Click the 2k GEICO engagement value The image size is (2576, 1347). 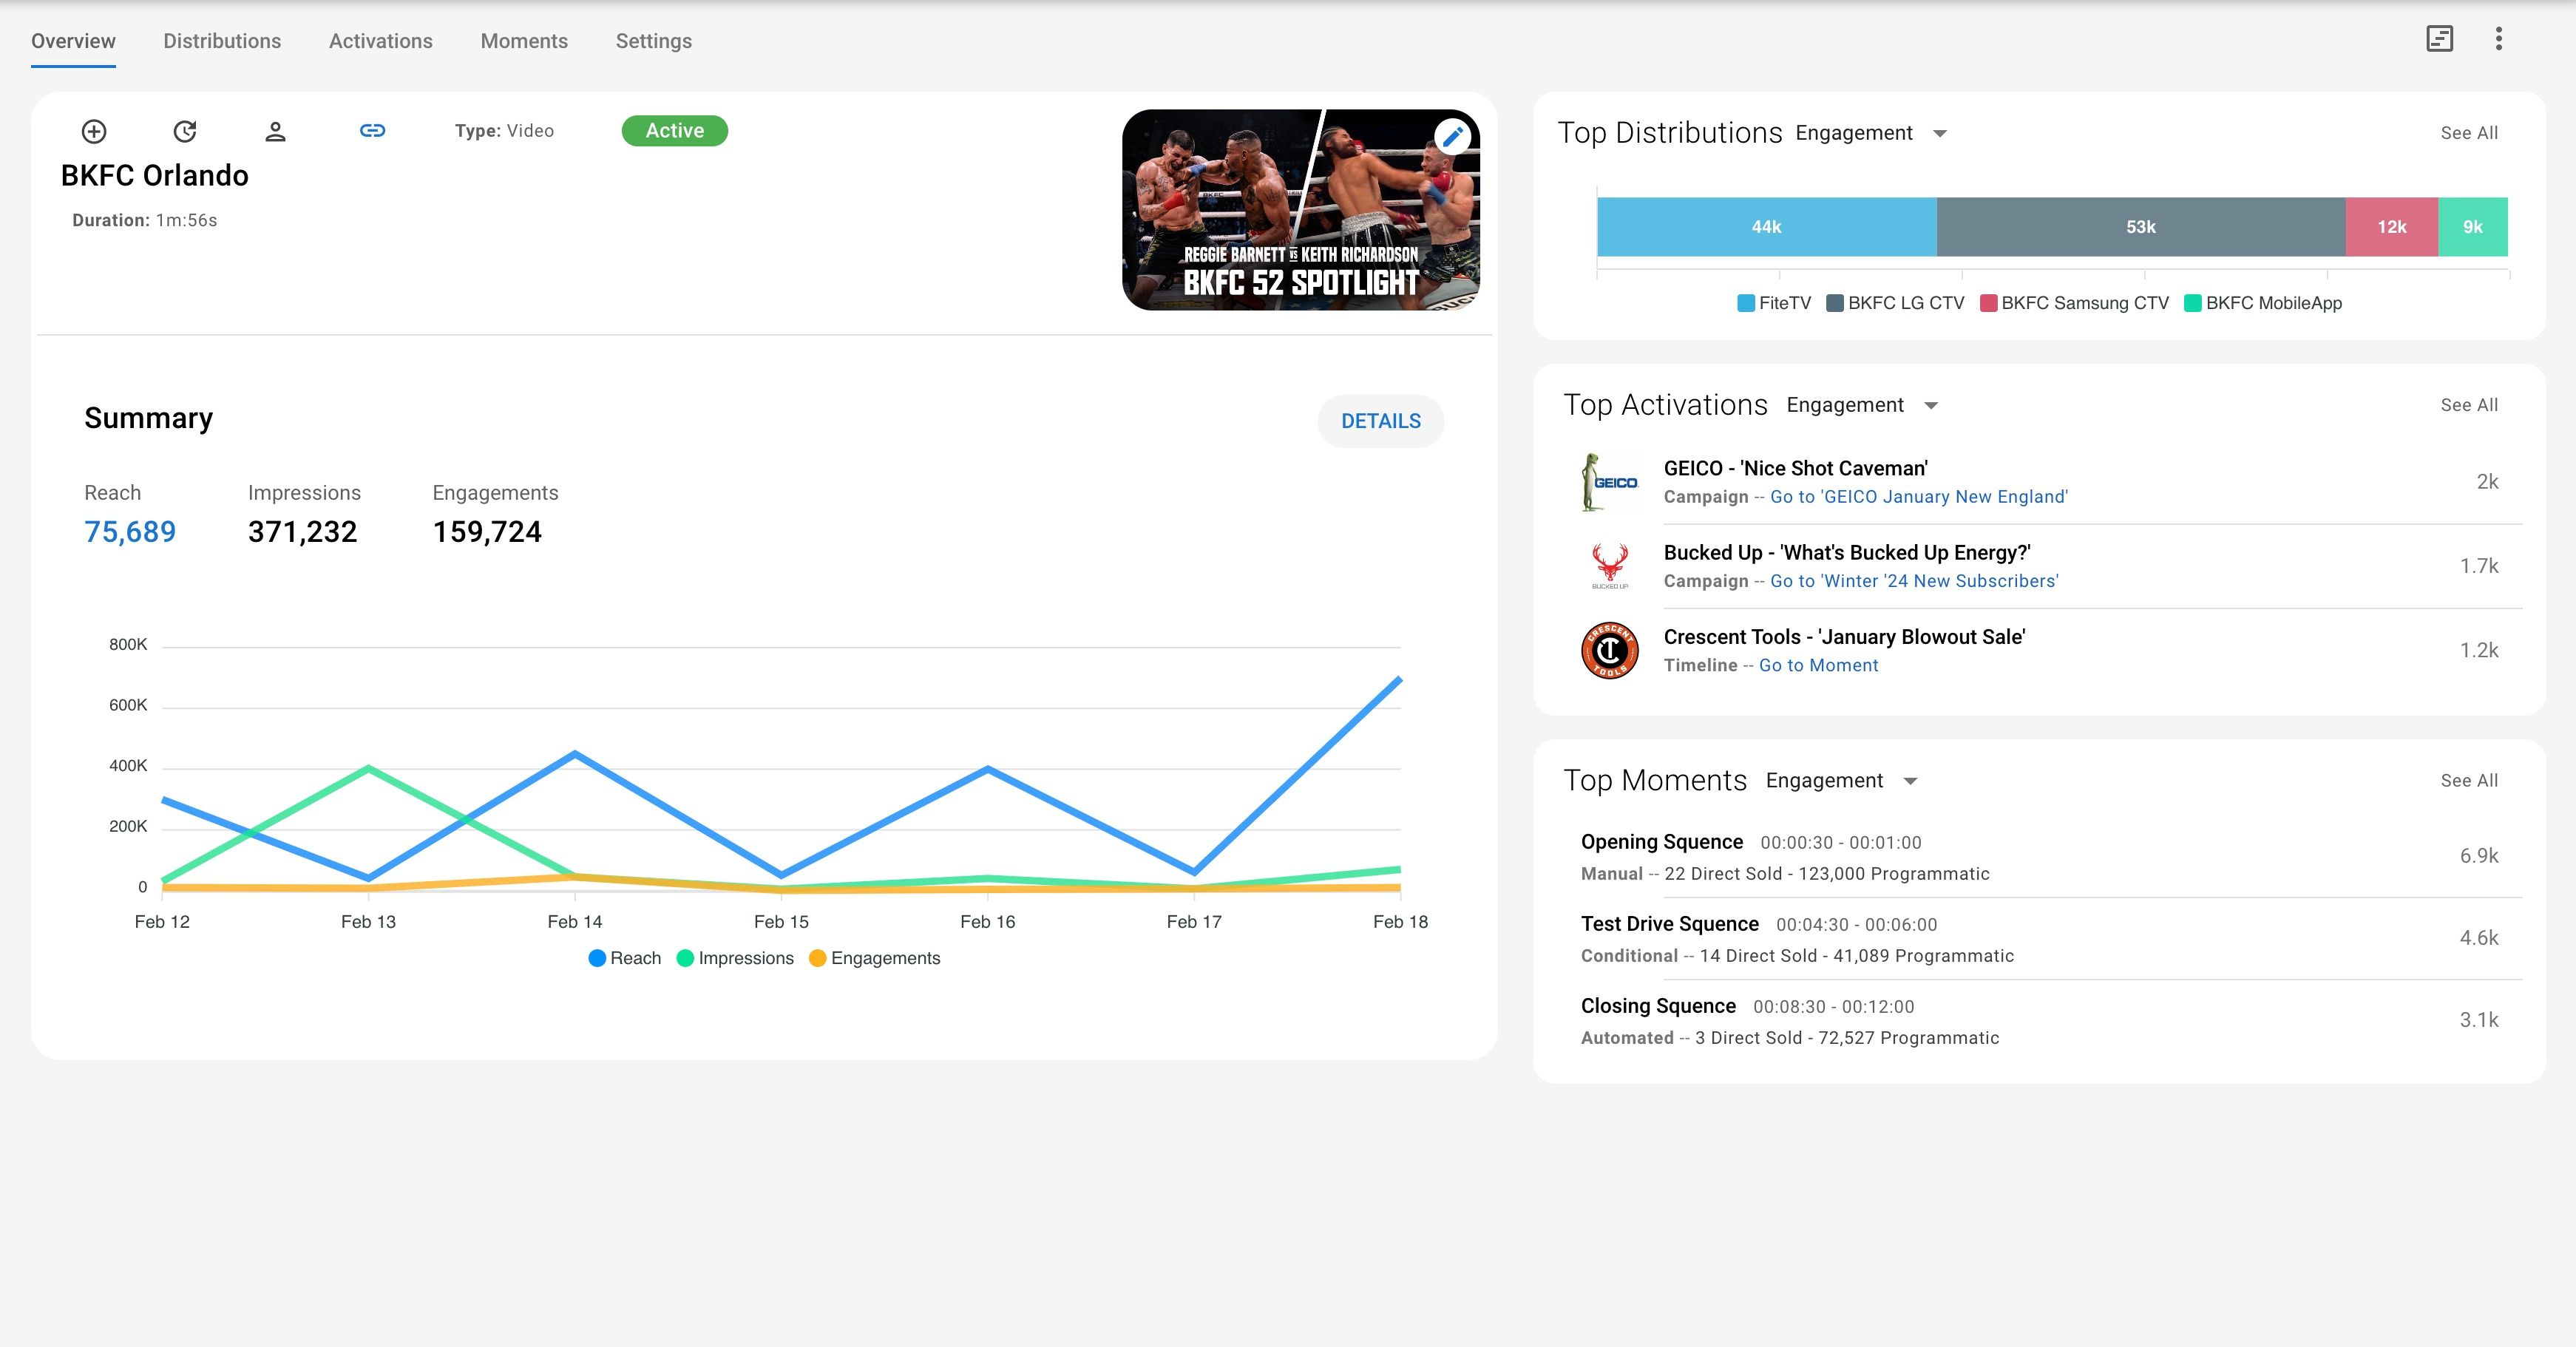coord(2487,482)
